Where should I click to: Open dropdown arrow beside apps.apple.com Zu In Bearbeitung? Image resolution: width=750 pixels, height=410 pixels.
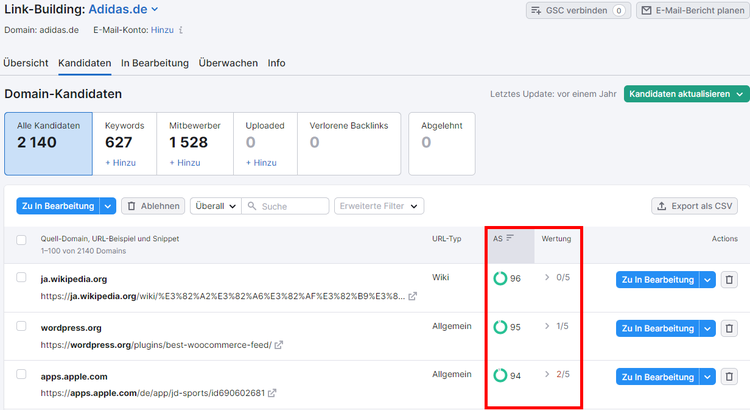point(707,377)
